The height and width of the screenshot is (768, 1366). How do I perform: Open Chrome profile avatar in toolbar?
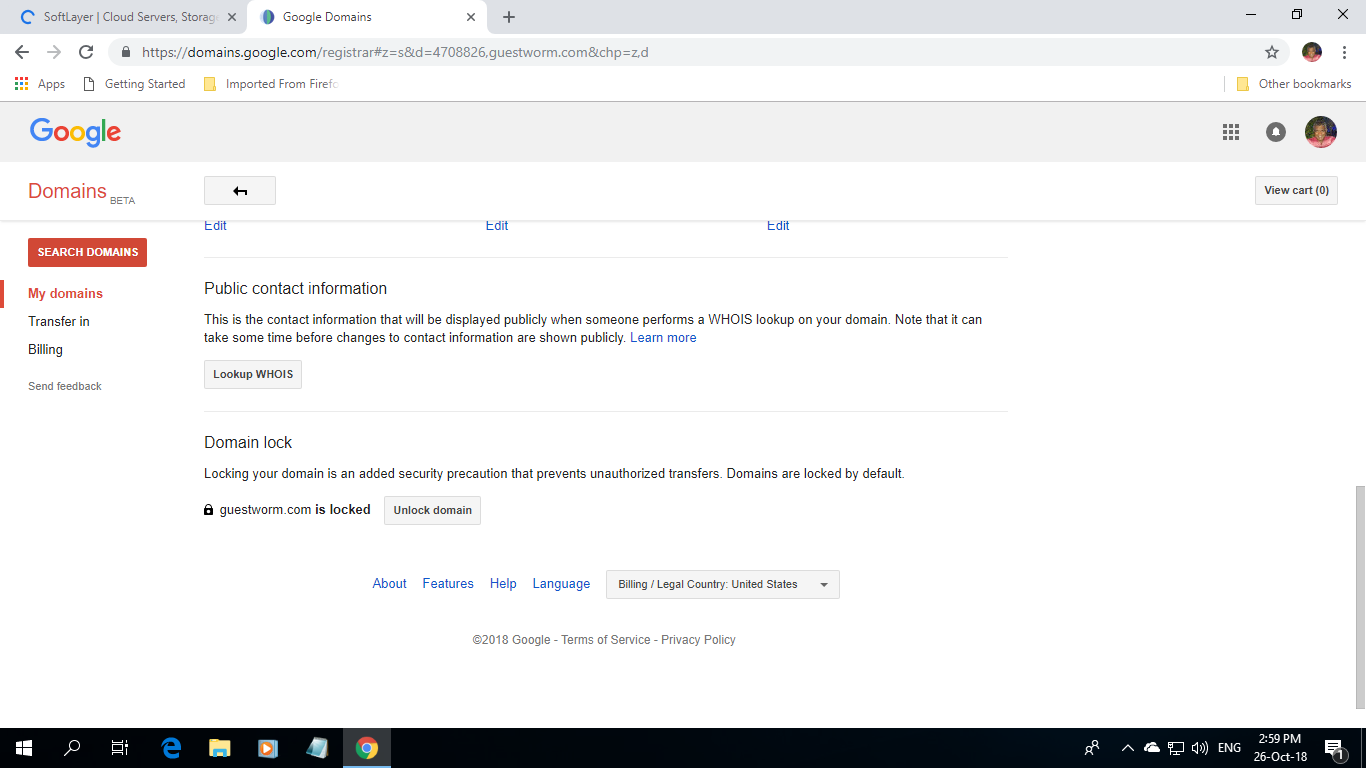point(1312,52)
